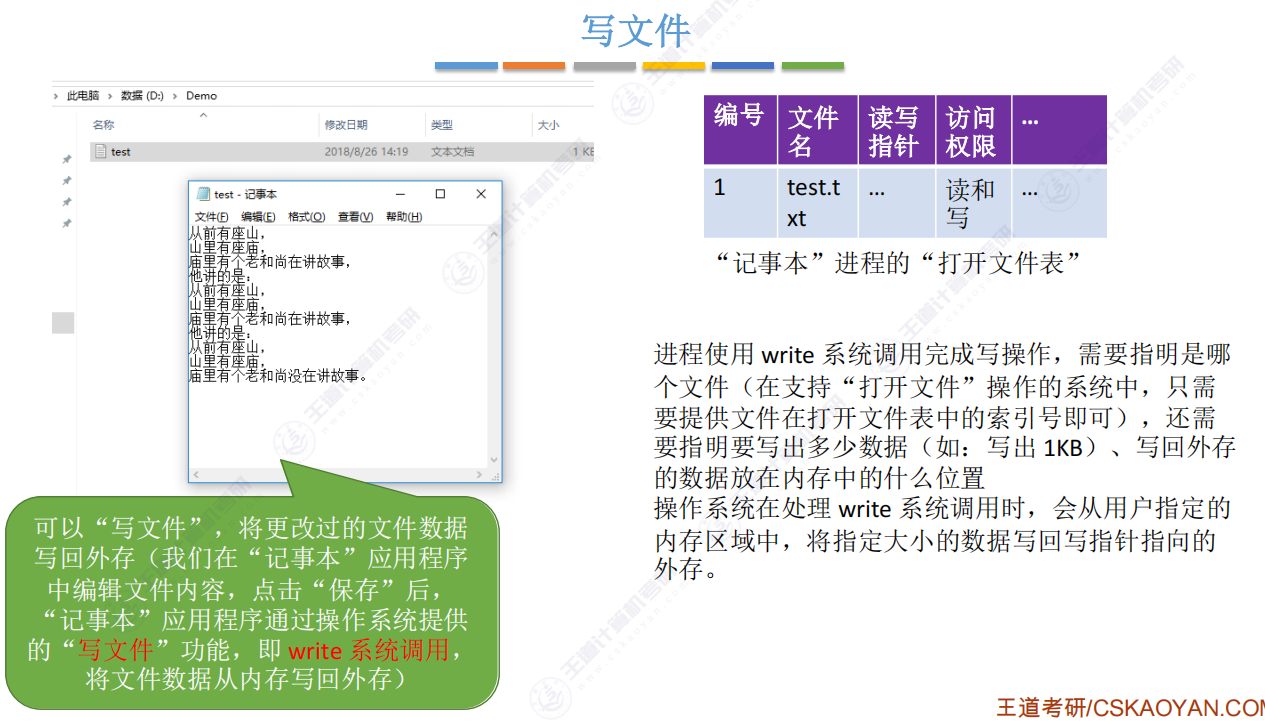
Task: Open the 帮助(H) menu in Notepad
Action: tap(403, 217)
